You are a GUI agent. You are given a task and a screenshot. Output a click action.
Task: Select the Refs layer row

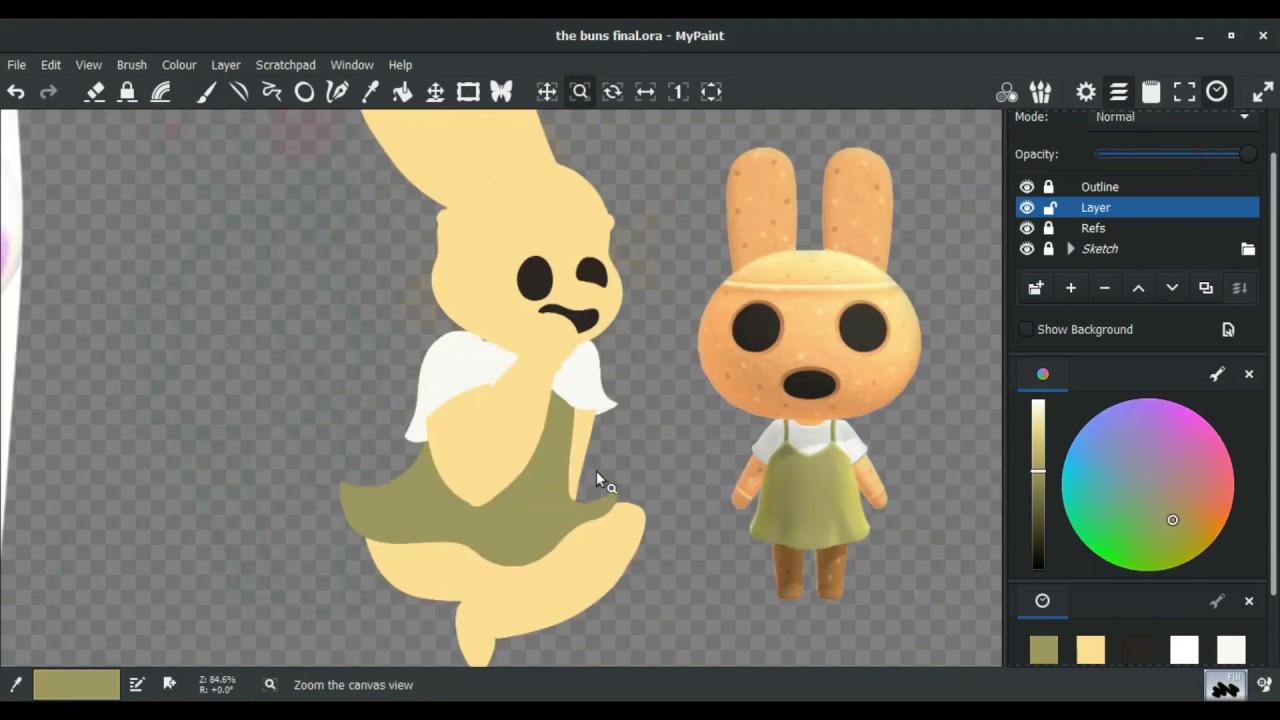pyautogui.click(x=1138, y=228)
